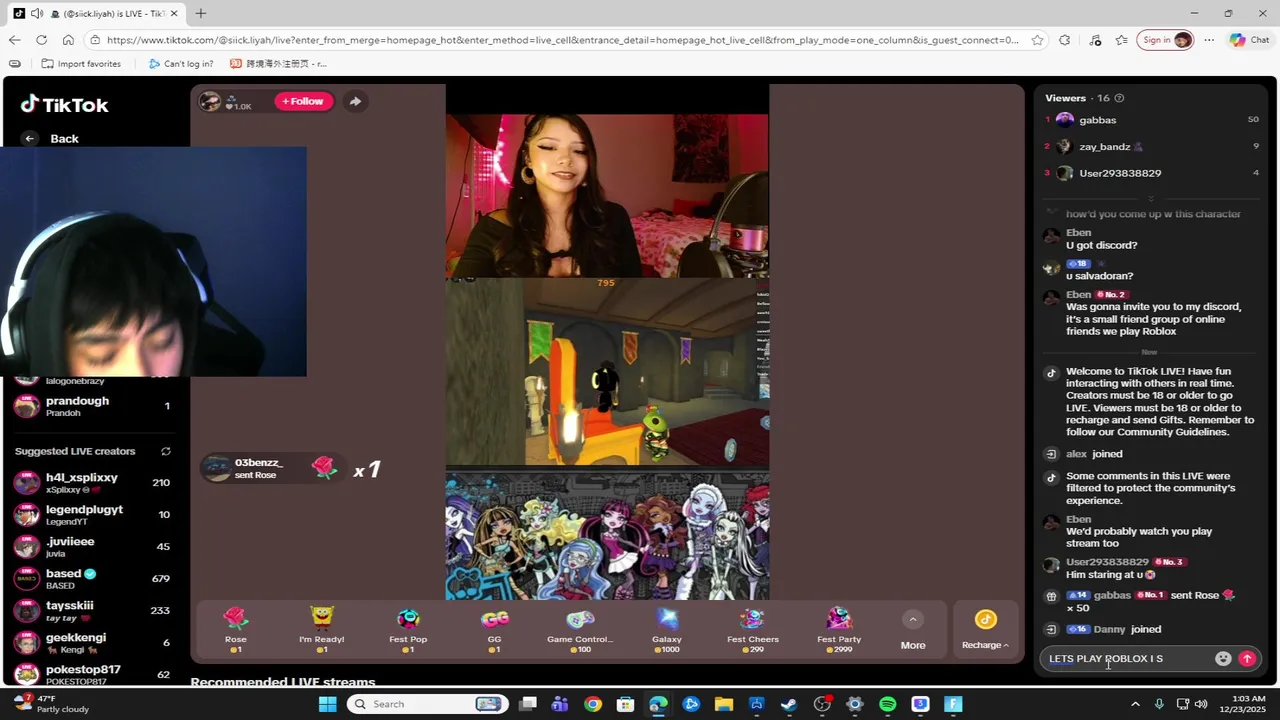Open File Explorer from the taskbar

click(x=724, y=704)
